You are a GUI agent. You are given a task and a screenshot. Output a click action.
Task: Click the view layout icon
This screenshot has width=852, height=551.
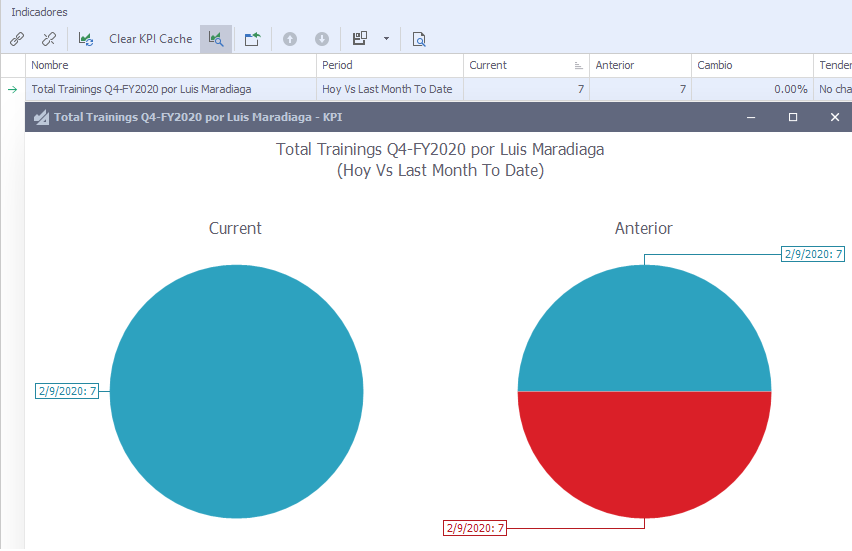360,39
